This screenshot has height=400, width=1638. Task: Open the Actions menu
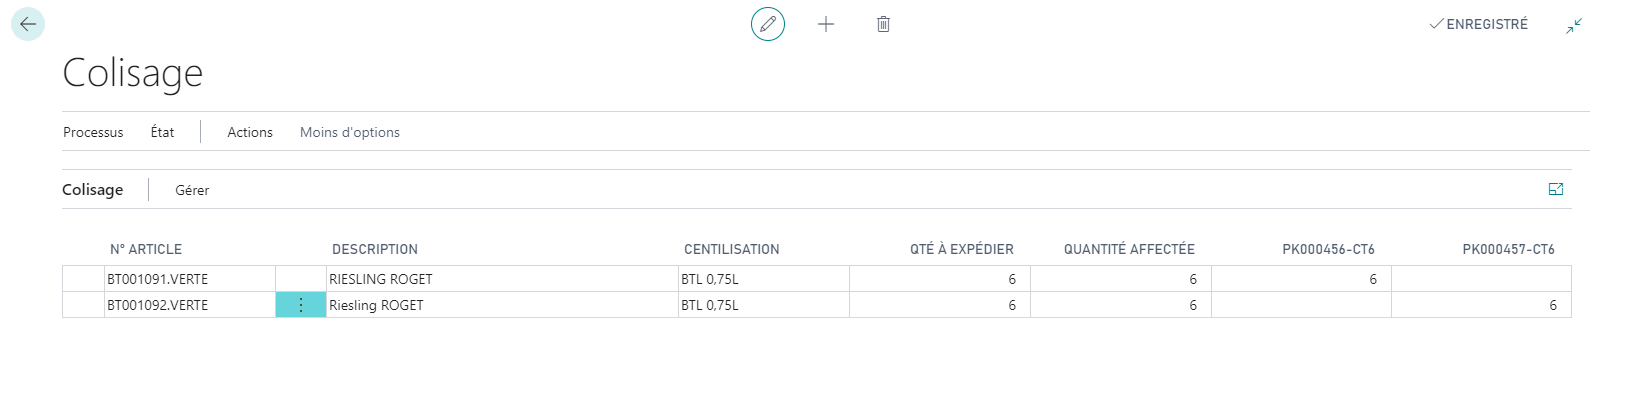[x=250, y=132]
